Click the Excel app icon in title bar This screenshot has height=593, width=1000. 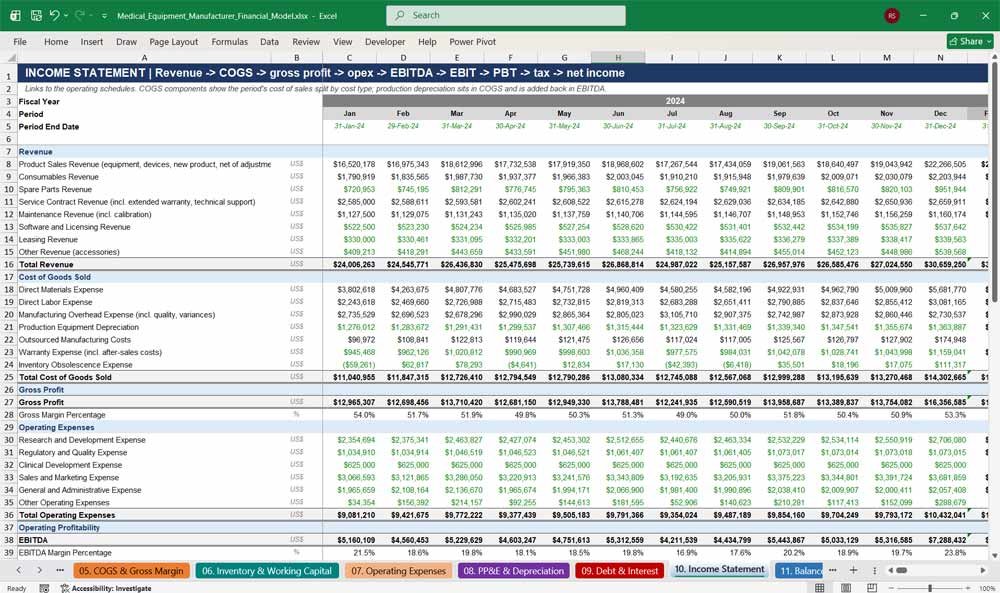pos(15,15)
